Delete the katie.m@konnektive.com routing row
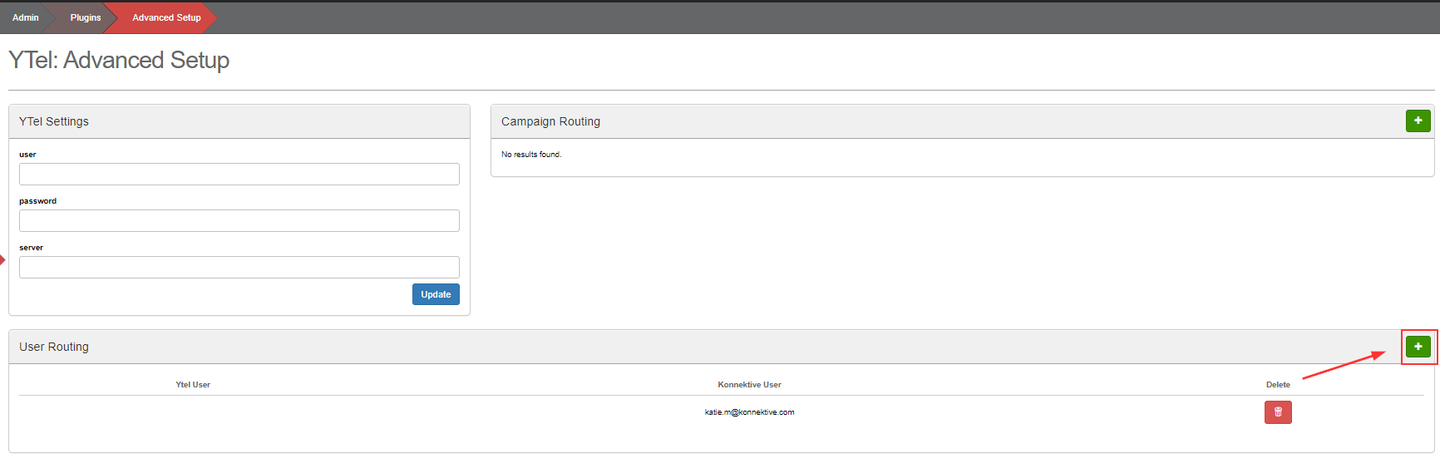The image size is (1440, 463). click(x=1277, y=412)
